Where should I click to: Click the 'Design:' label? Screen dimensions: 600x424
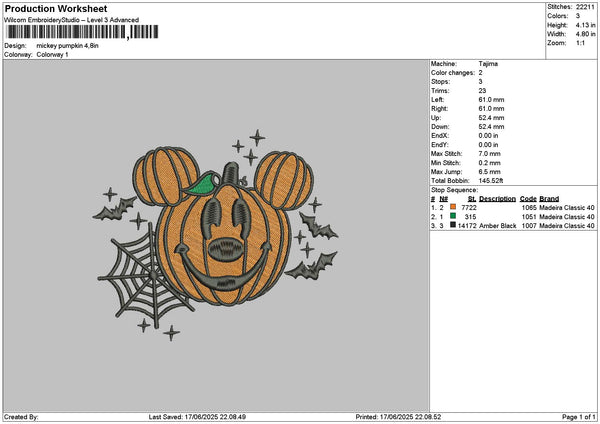[15, 46]
